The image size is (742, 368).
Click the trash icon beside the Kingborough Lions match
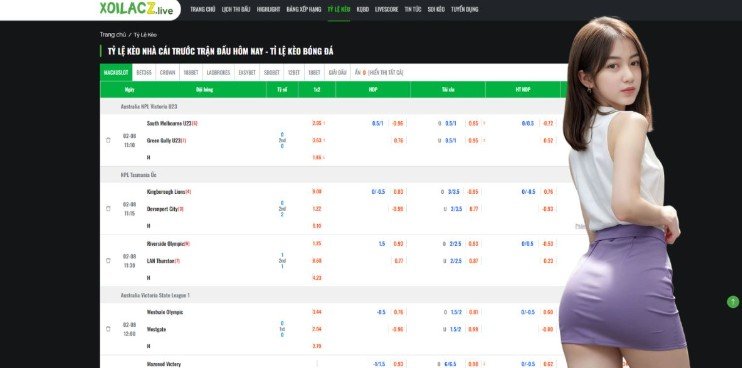pyautogui.click(x=108, y=209)
